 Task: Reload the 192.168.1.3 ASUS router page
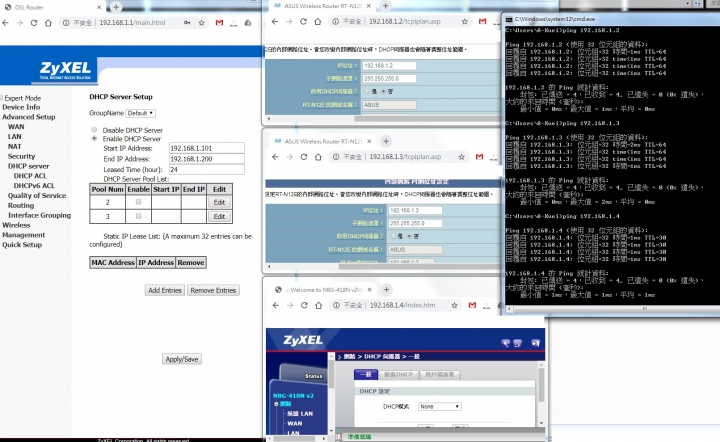point(304,157)
